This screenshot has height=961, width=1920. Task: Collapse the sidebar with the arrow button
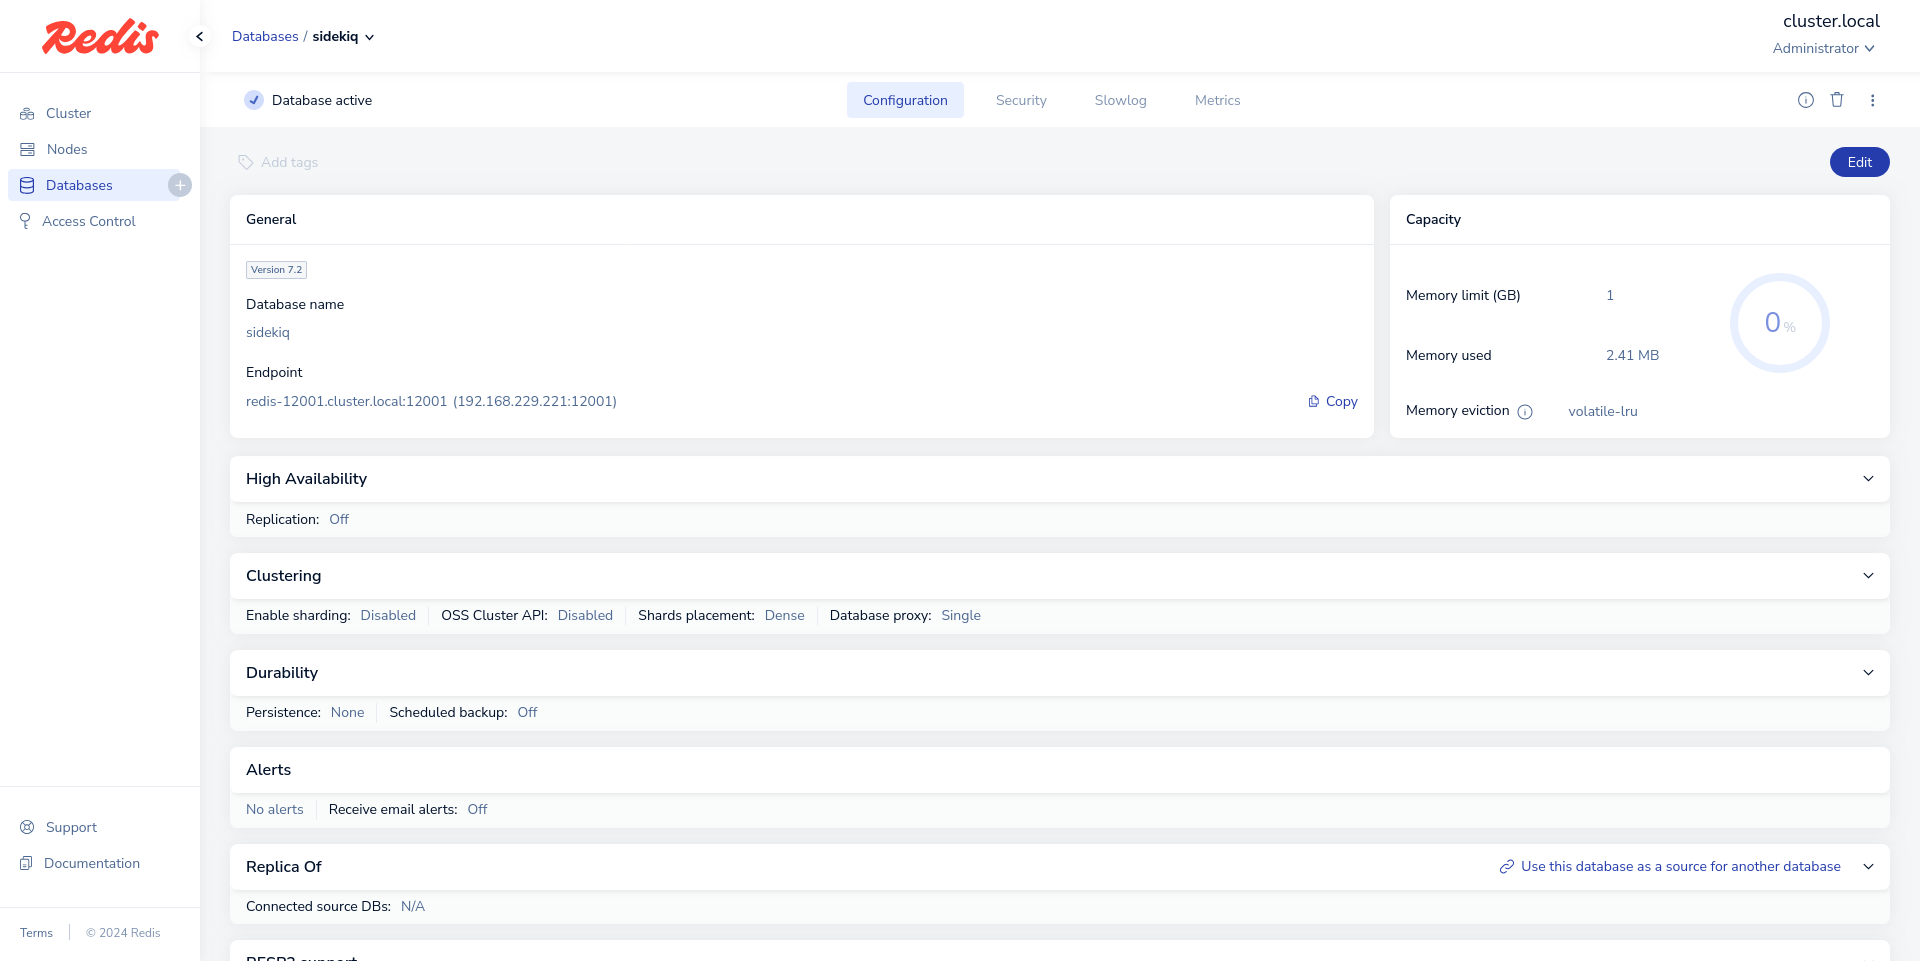point(200,37)
